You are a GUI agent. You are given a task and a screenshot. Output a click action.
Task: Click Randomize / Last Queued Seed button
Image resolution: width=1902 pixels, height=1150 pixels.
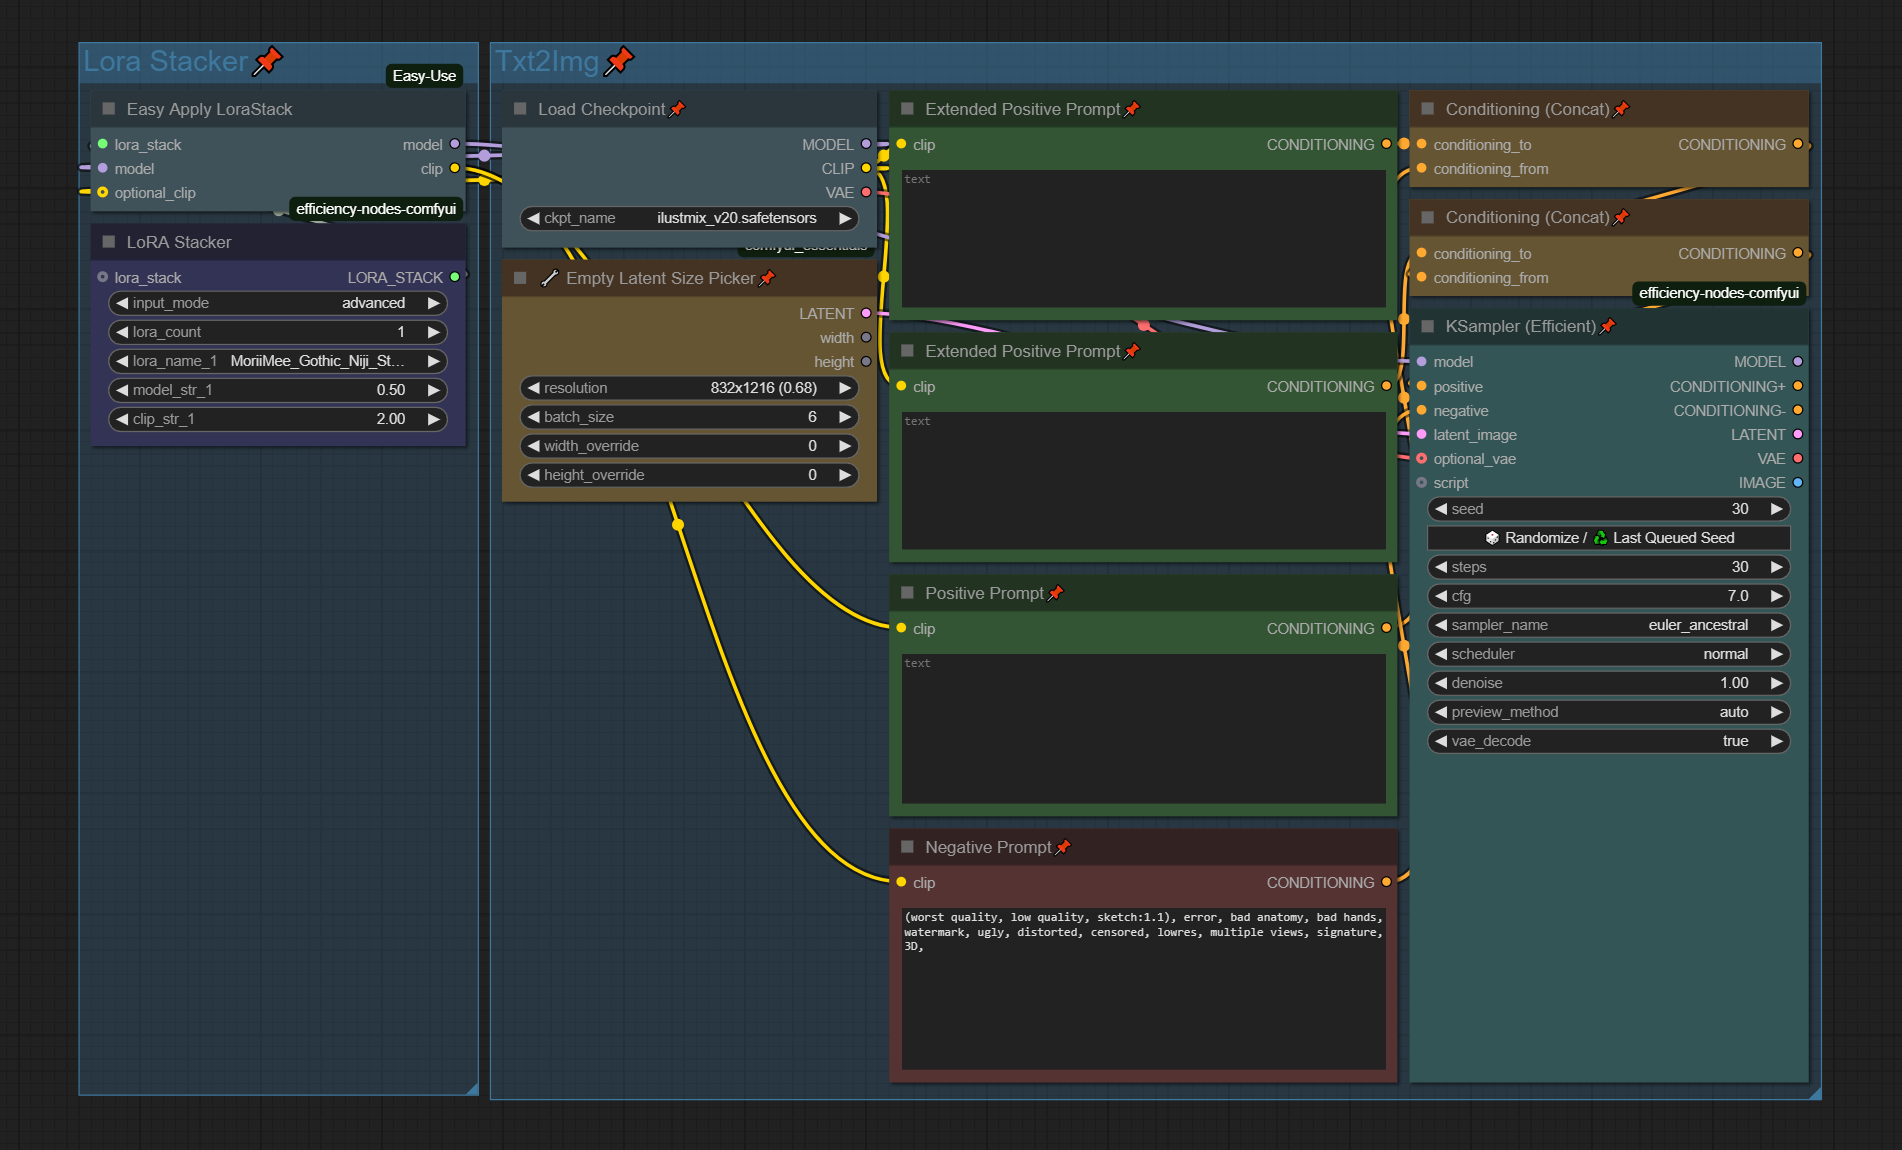1608,538
